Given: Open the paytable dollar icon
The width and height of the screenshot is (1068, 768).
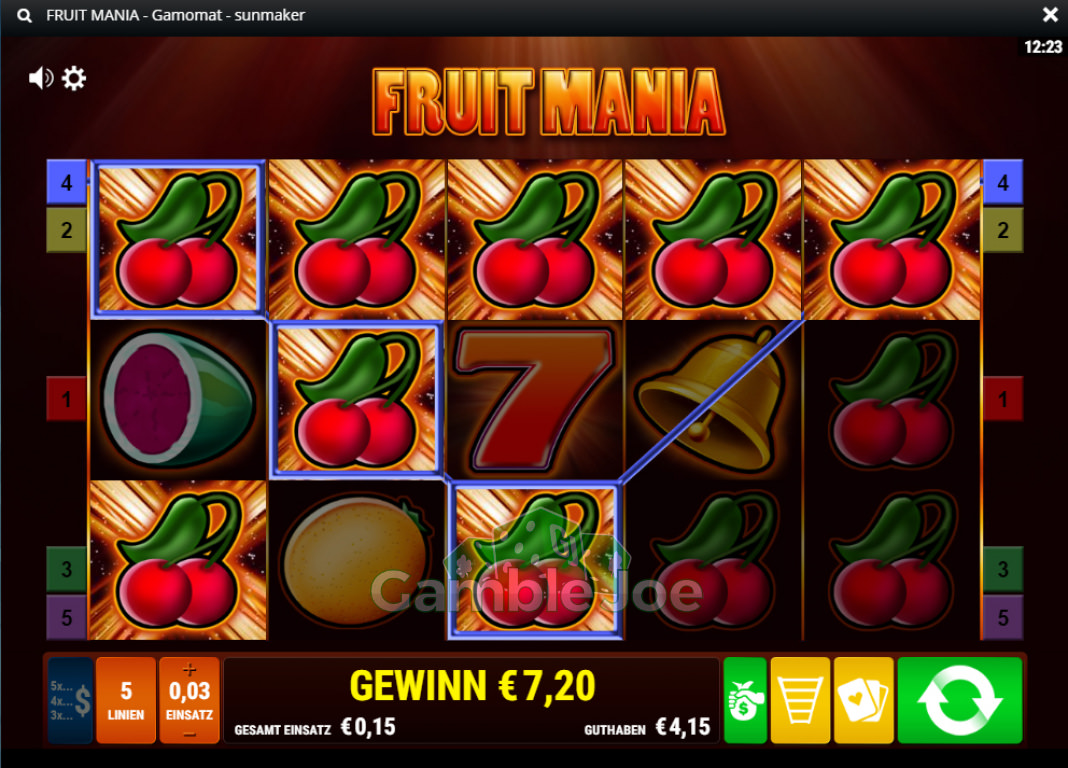Looking at the screenshot, I should tap(70, 700).
